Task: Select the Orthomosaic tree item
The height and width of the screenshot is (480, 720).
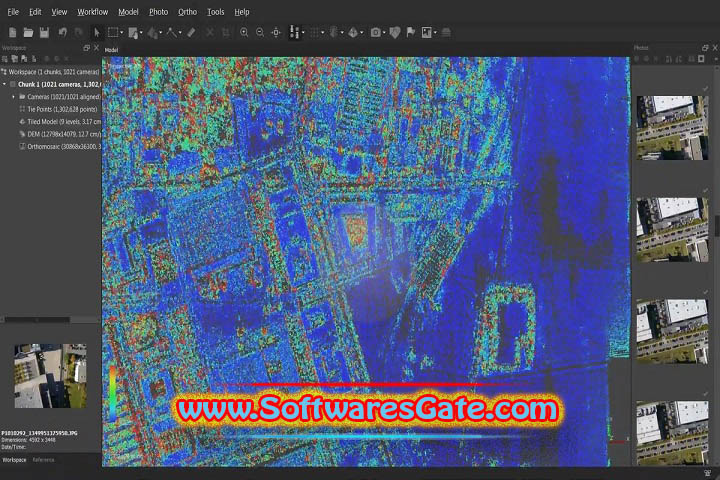Action: click(60, 147)
